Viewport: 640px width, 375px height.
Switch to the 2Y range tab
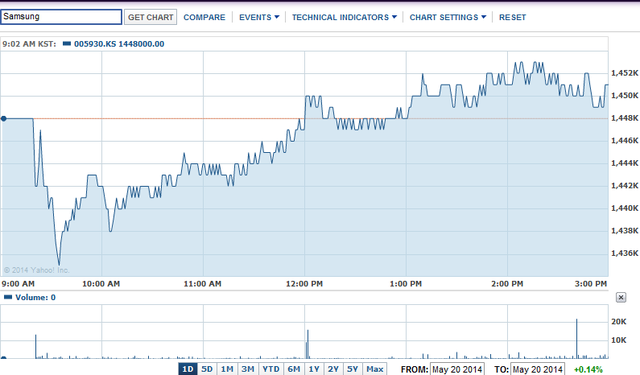point(333,369)
